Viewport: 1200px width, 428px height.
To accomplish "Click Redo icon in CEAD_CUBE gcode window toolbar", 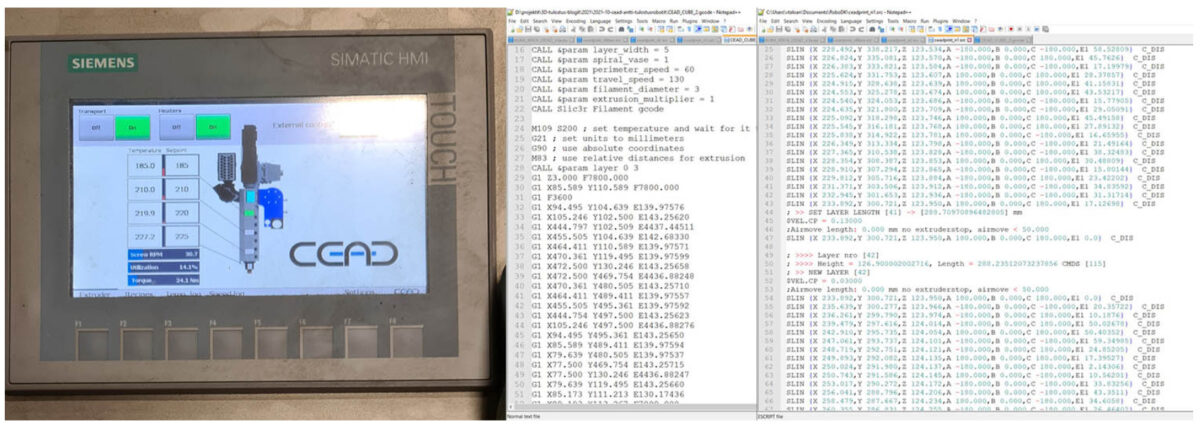I will [x=610, y=29].
